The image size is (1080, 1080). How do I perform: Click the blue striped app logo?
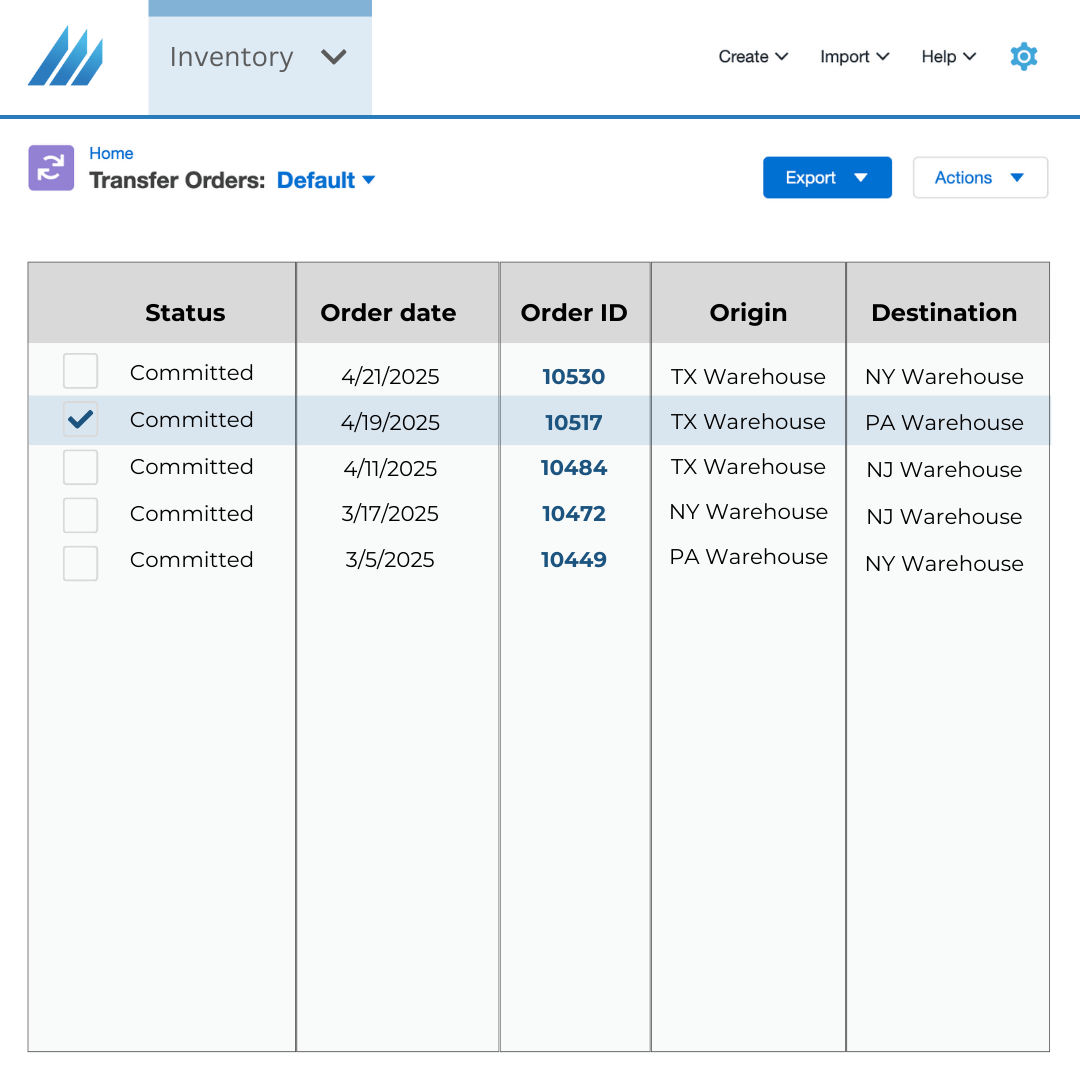click(x=65, y=56)
